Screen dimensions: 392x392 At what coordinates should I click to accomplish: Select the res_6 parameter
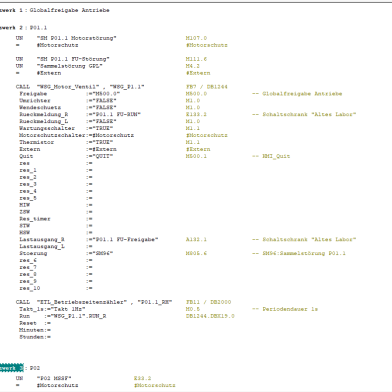[x=28, y=260]
